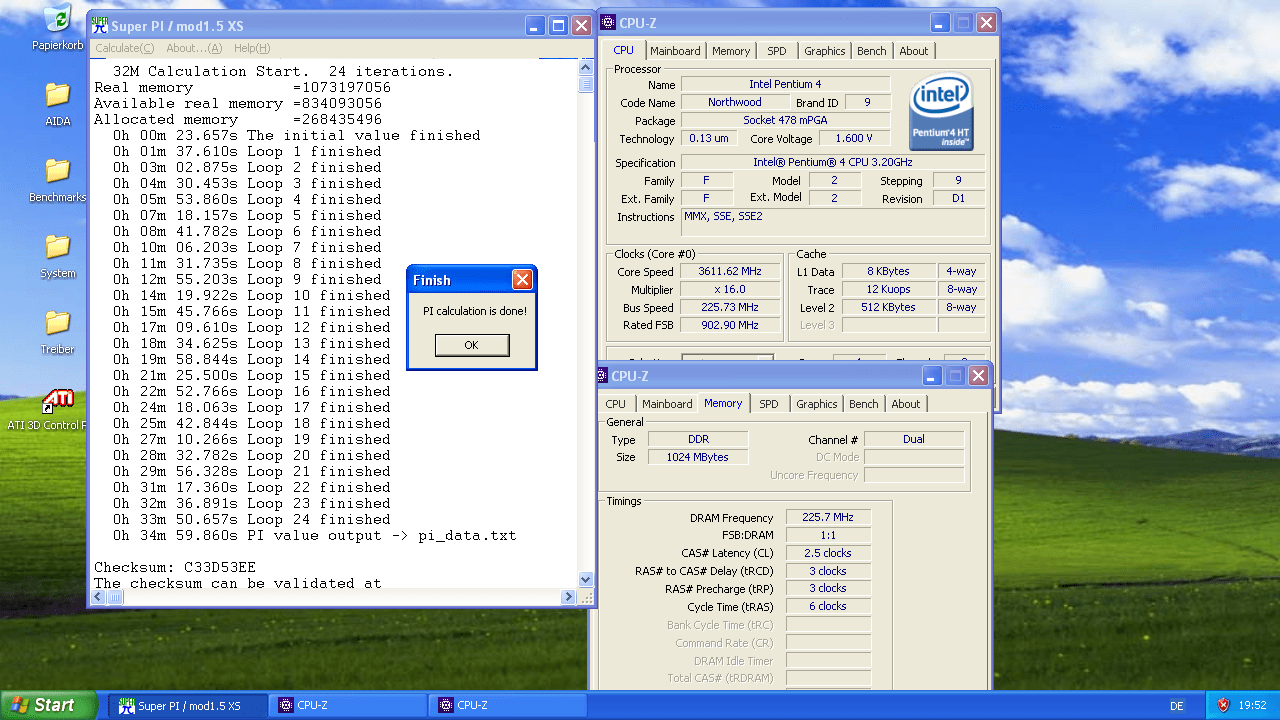The width and height of the screenshot is (1280, 720).
Task: Click the security shield tray icon
Action: pyautogui.click(x=1222, y=705)
